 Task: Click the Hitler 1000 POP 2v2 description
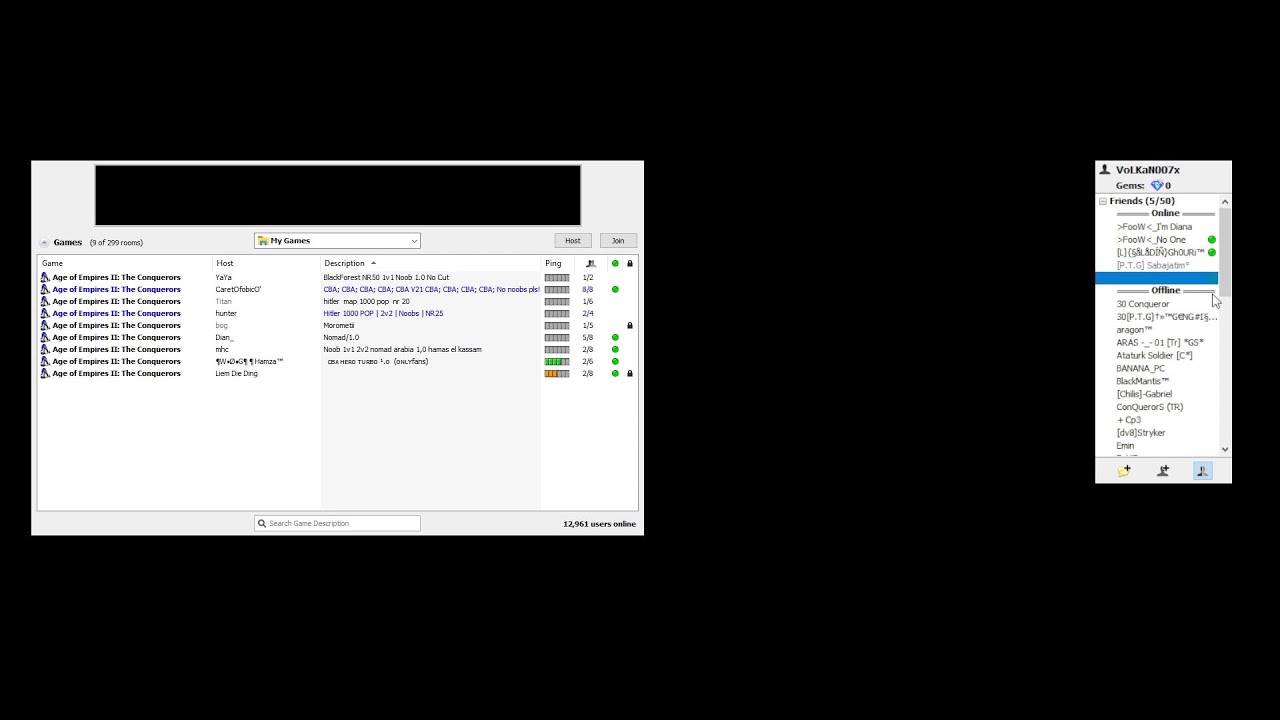pos(383,313)
